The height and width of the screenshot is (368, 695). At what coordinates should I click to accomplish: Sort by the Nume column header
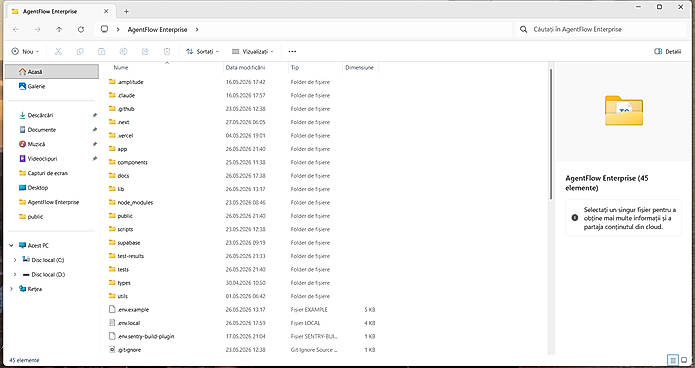click(x=121, y=67)
